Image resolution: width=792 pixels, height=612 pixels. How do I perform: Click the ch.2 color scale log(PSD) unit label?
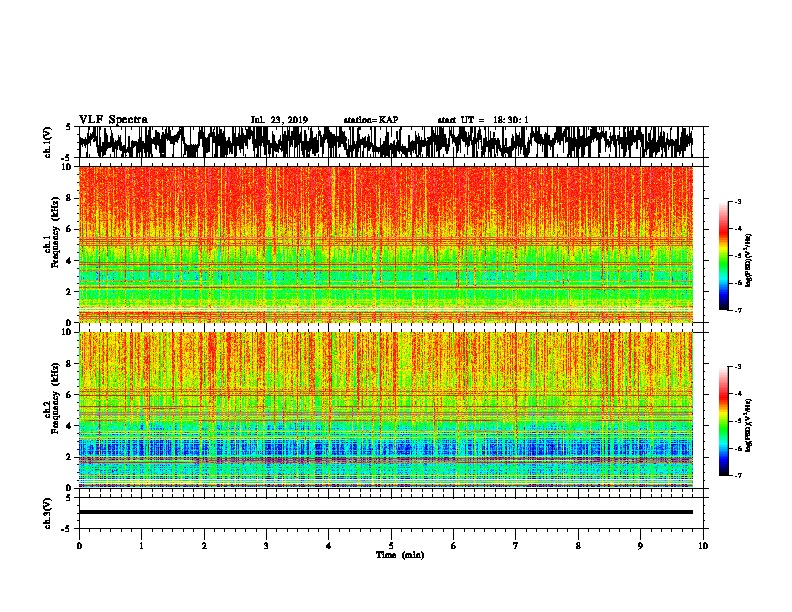click(749, 425)
